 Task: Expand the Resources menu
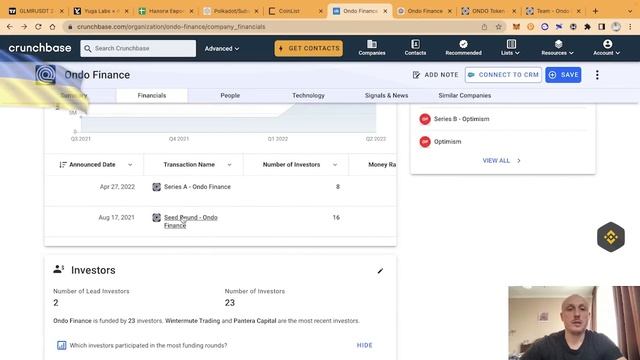click(558, 48)
